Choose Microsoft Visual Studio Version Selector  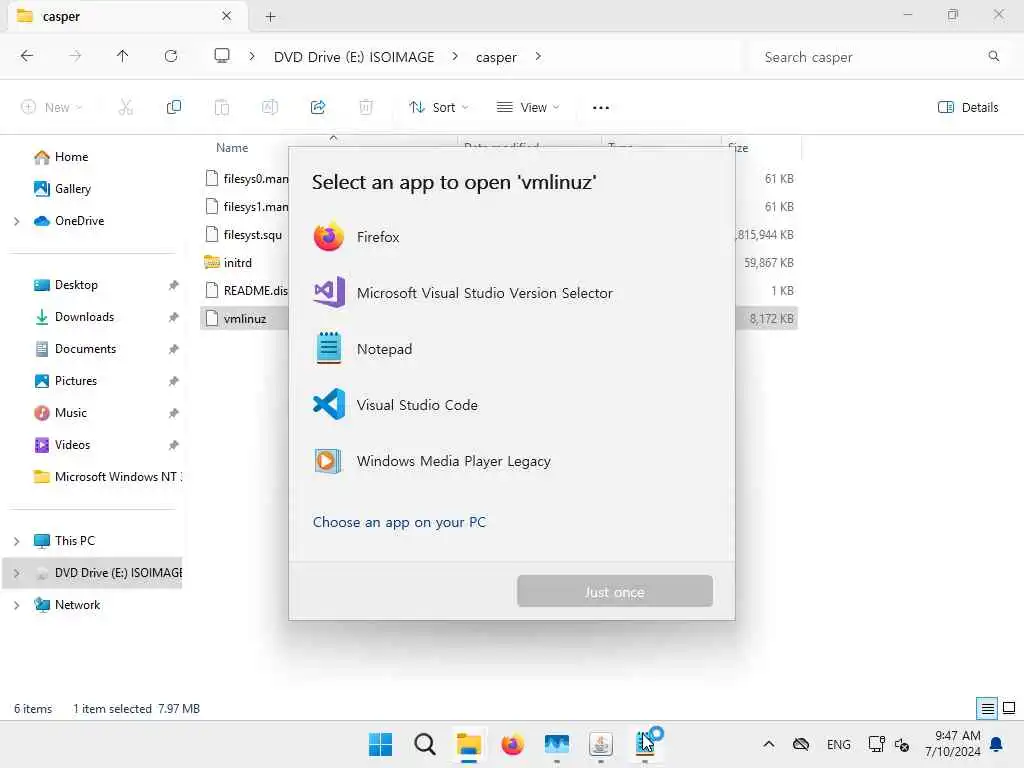[511, 293]
